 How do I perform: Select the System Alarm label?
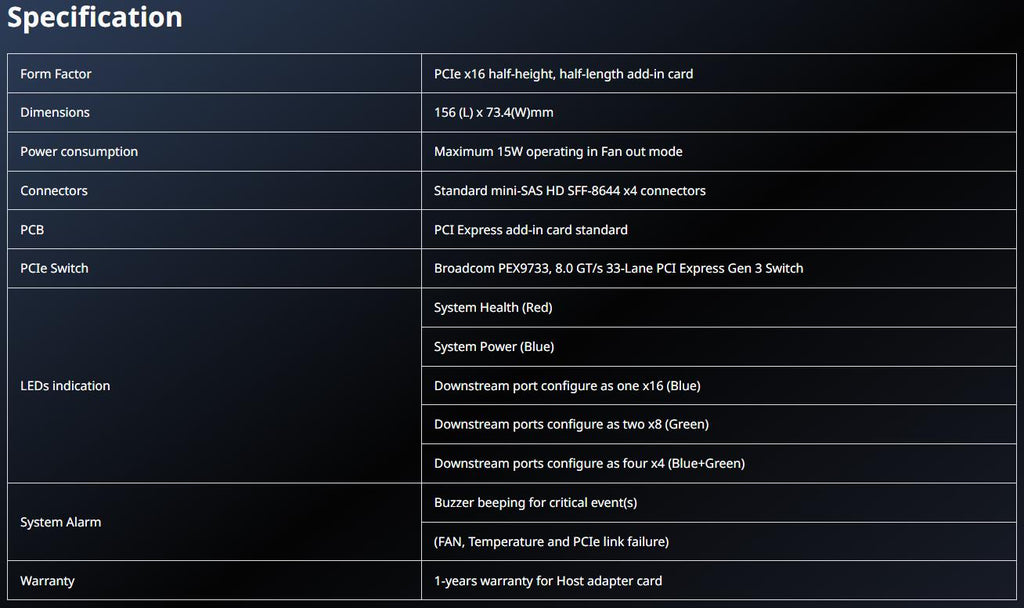(x=61, y=522)
